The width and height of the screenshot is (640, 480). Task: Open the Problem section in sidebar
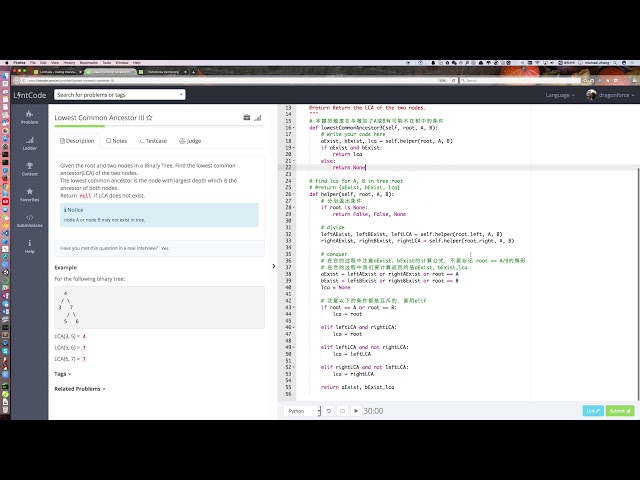point(30,117)
